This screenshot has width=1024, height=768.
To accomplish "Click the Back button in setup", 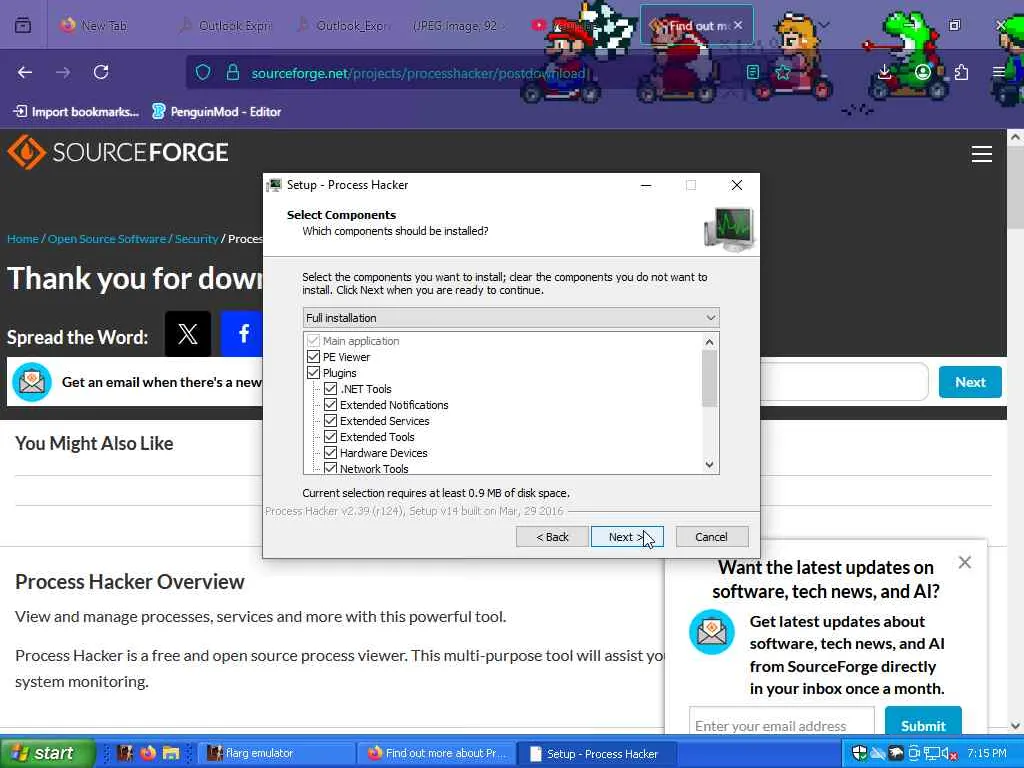I will (x=552, y=537).
